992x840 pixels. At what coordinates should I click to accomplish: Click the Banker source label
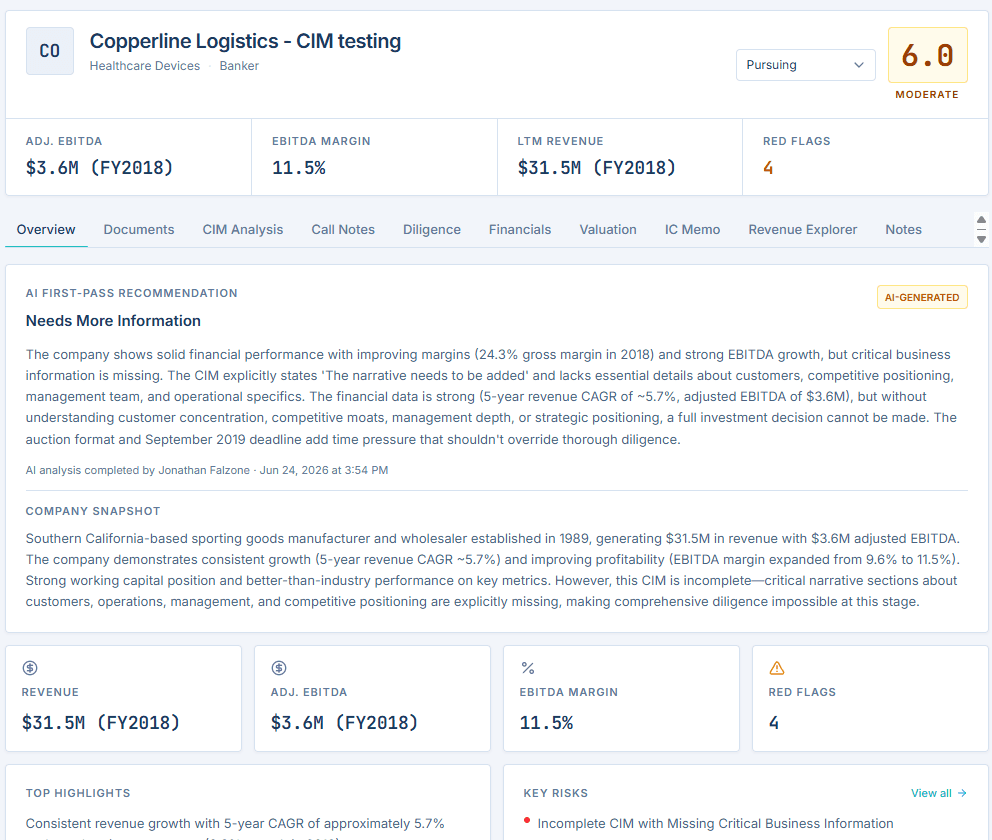239,66
